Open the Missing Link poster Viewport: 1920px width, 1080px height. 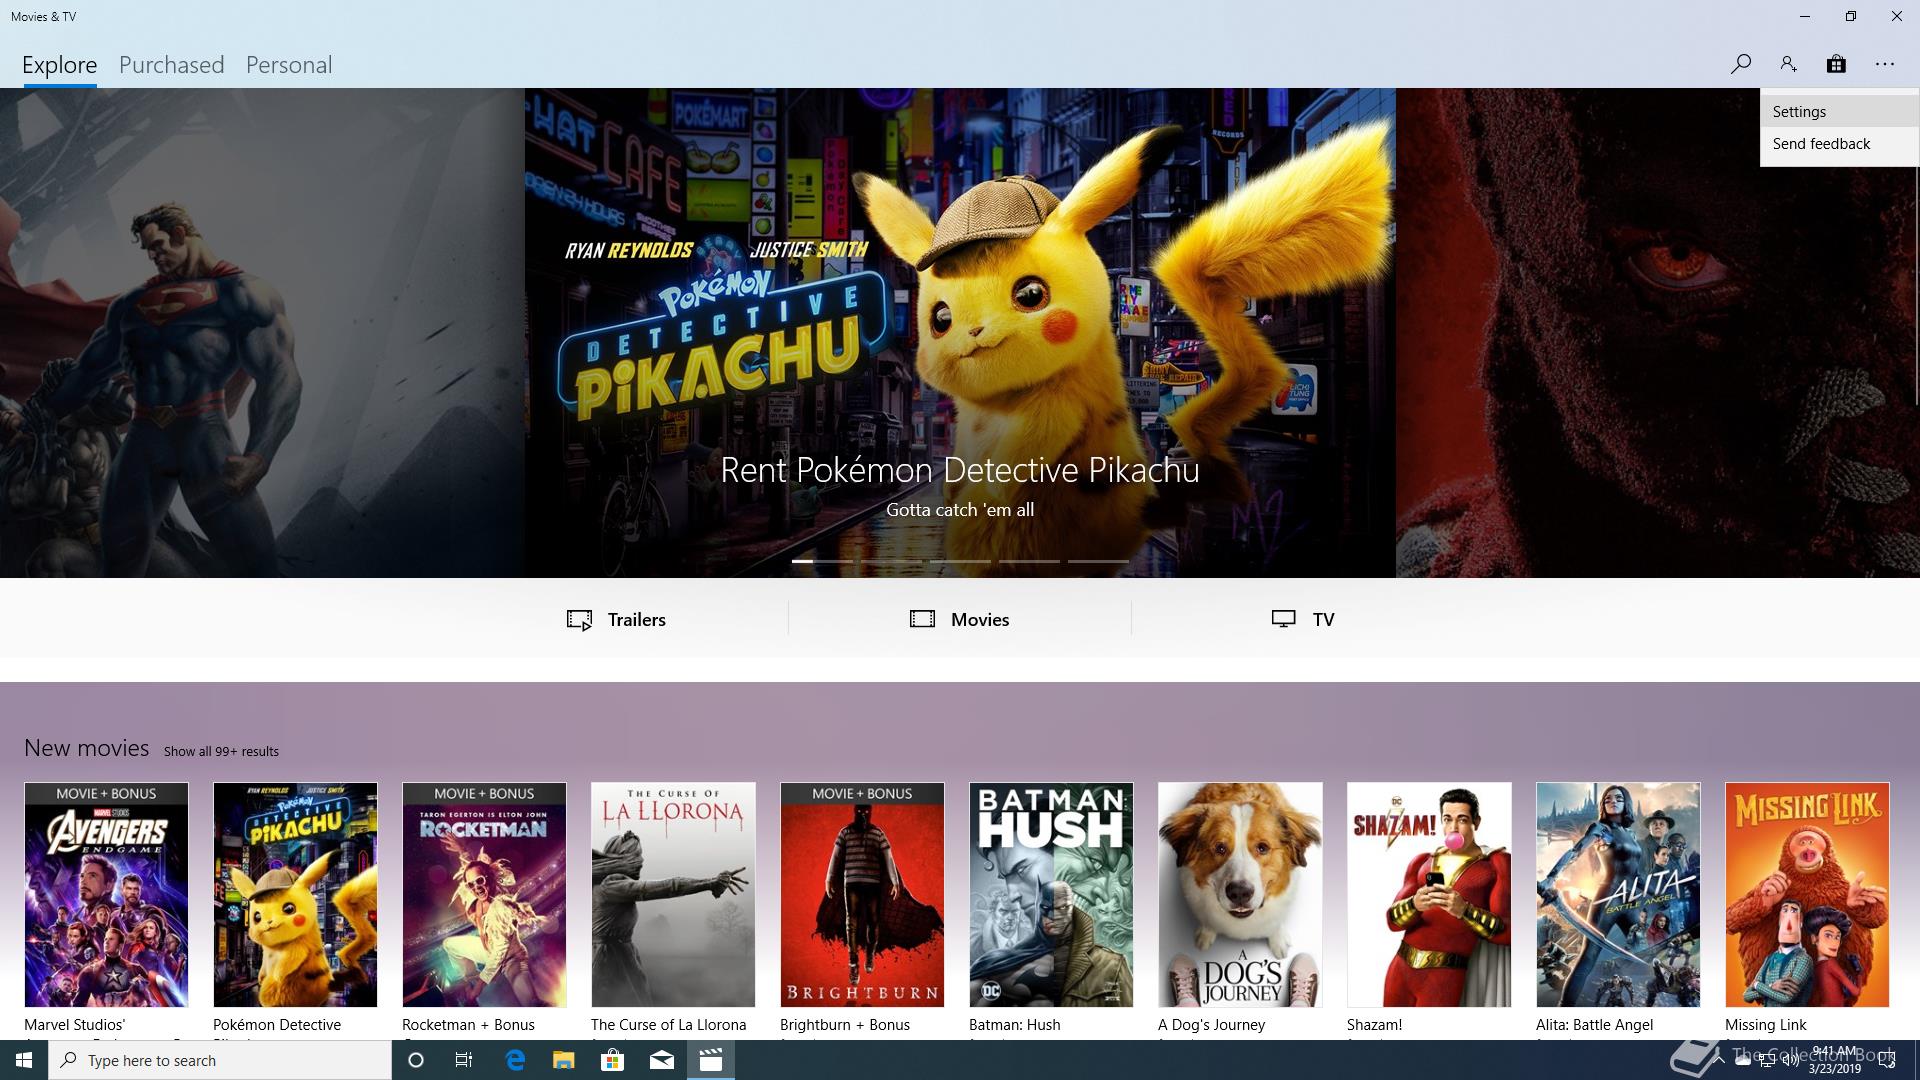[x=1807, y=895]
